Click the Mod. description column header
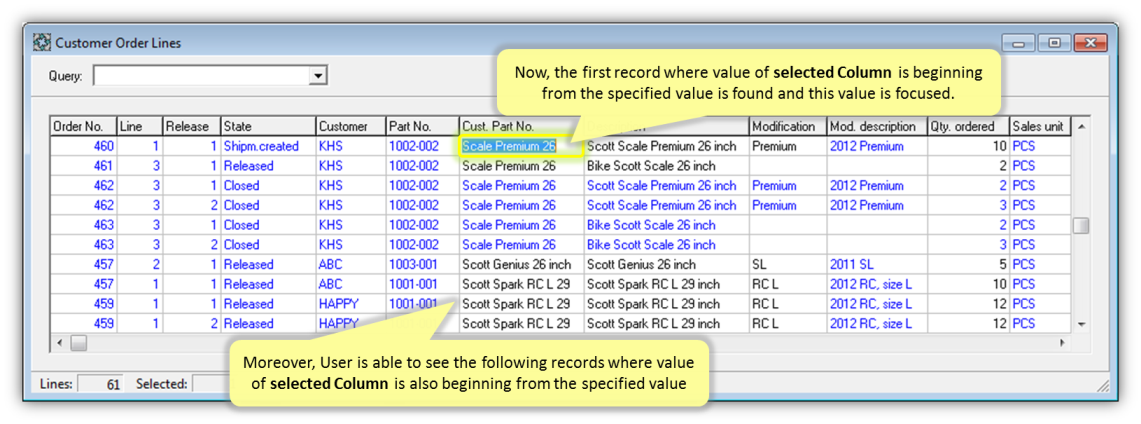Image resolution: width=1141 pixels, height=424 pixels. (877, 127)
